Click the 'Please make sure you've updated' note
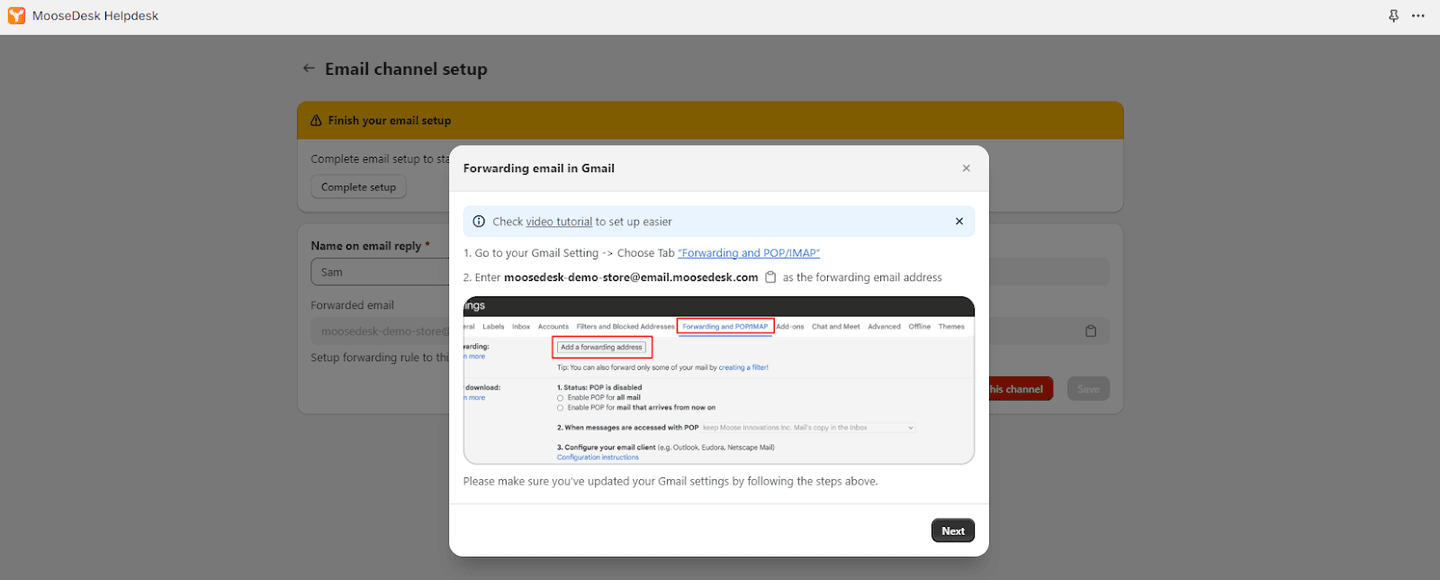This screenshot has width=1440, height=580. (x=670, y=481)
